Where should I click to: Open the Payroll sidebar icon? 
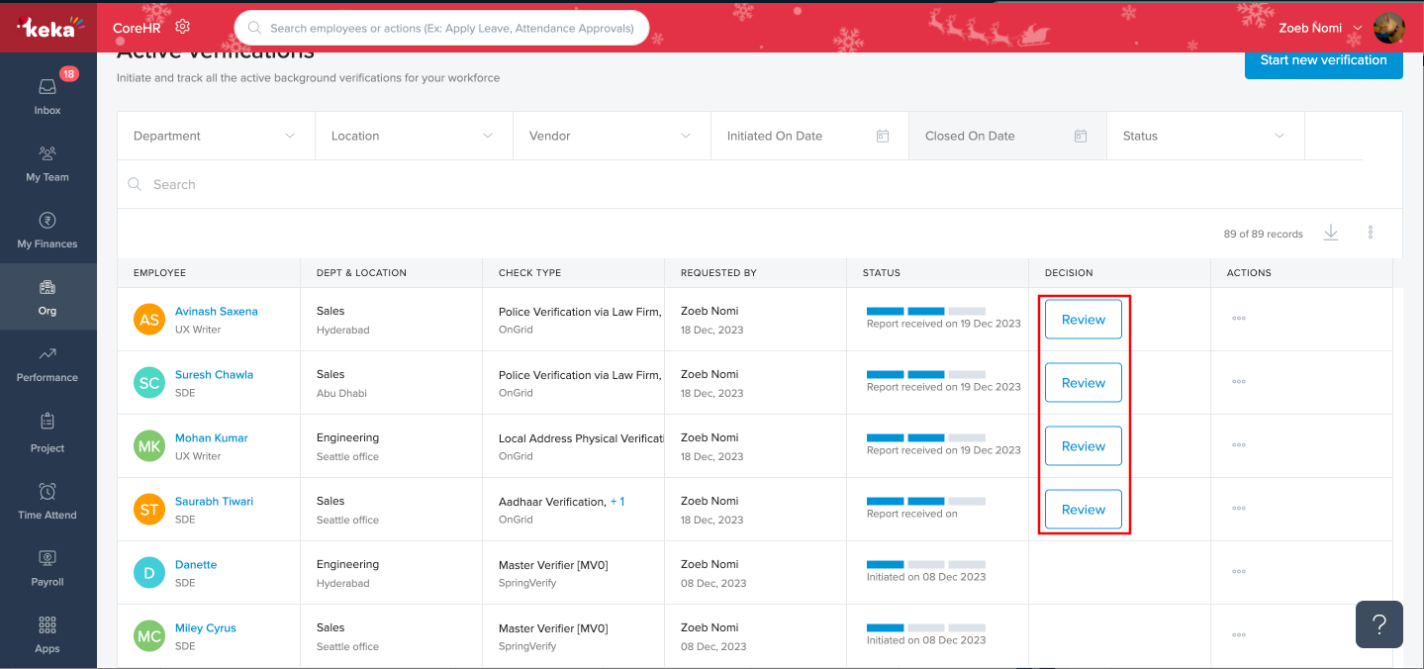(x=47, y=559)
